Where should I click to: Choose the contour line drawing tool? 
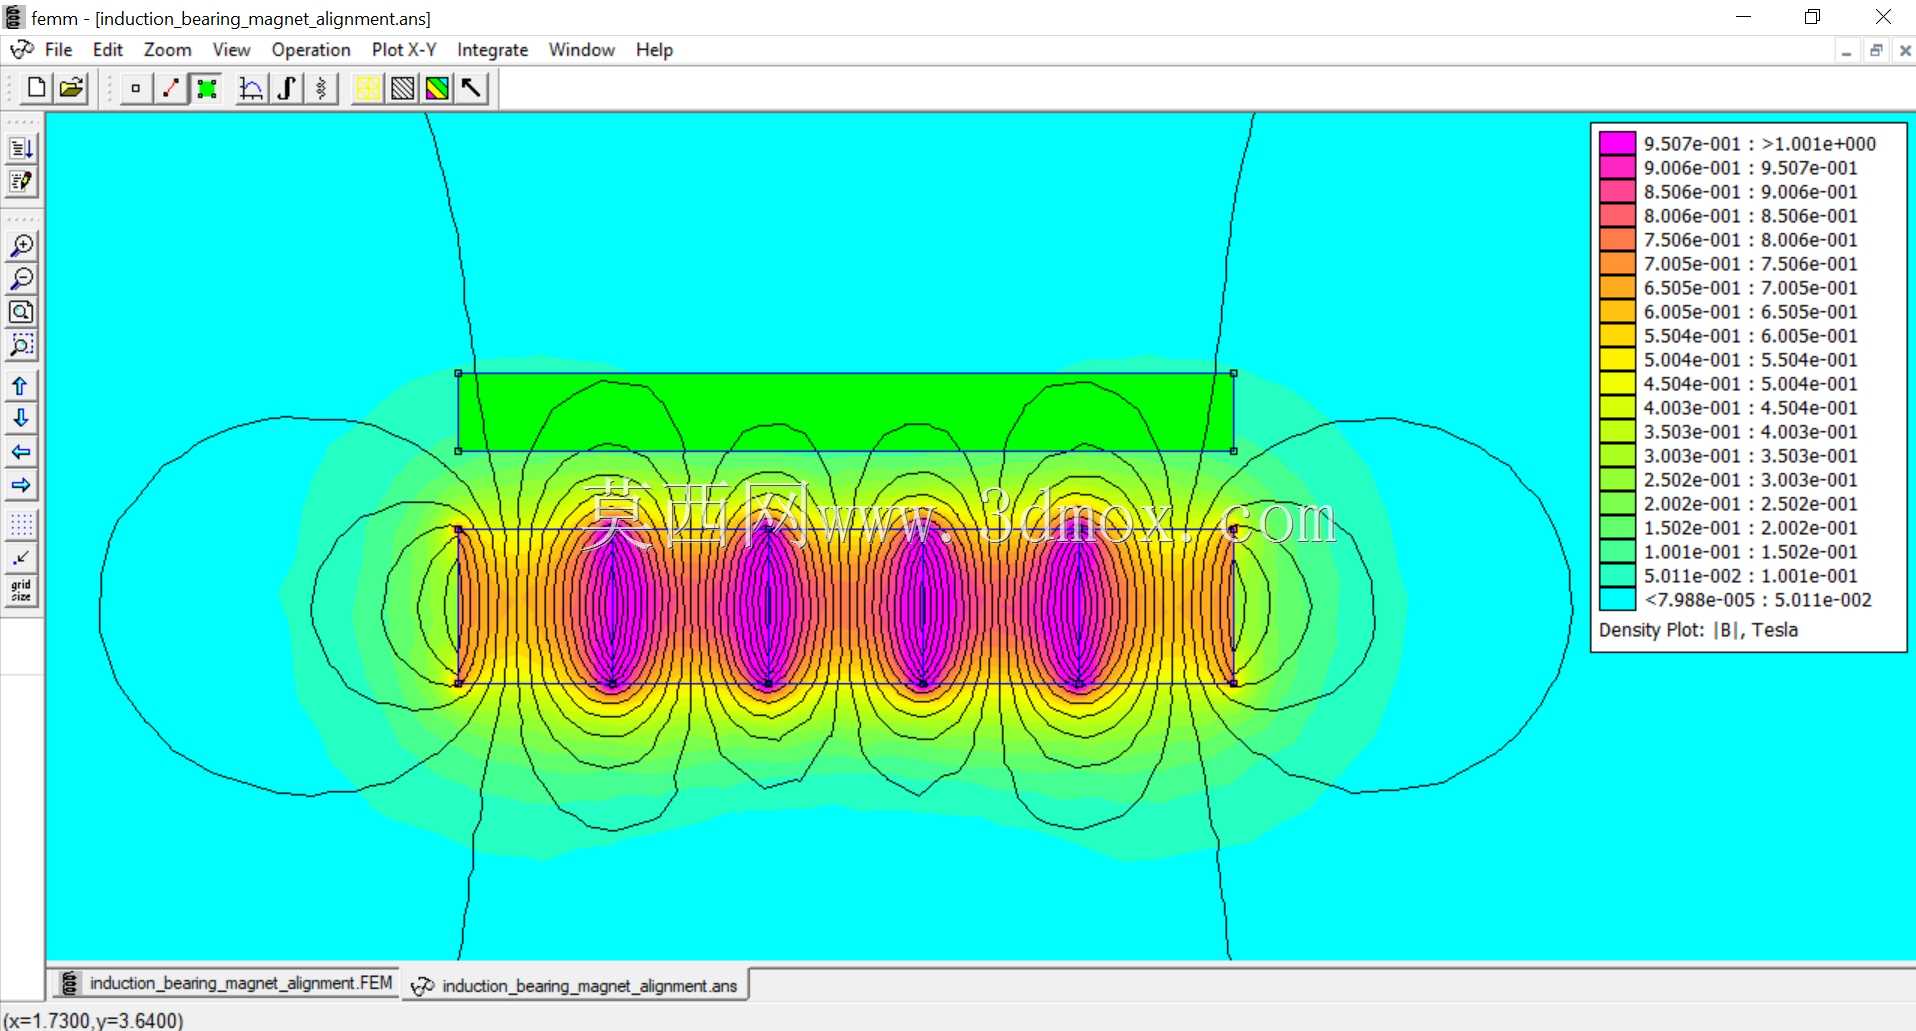click(171, 89)
